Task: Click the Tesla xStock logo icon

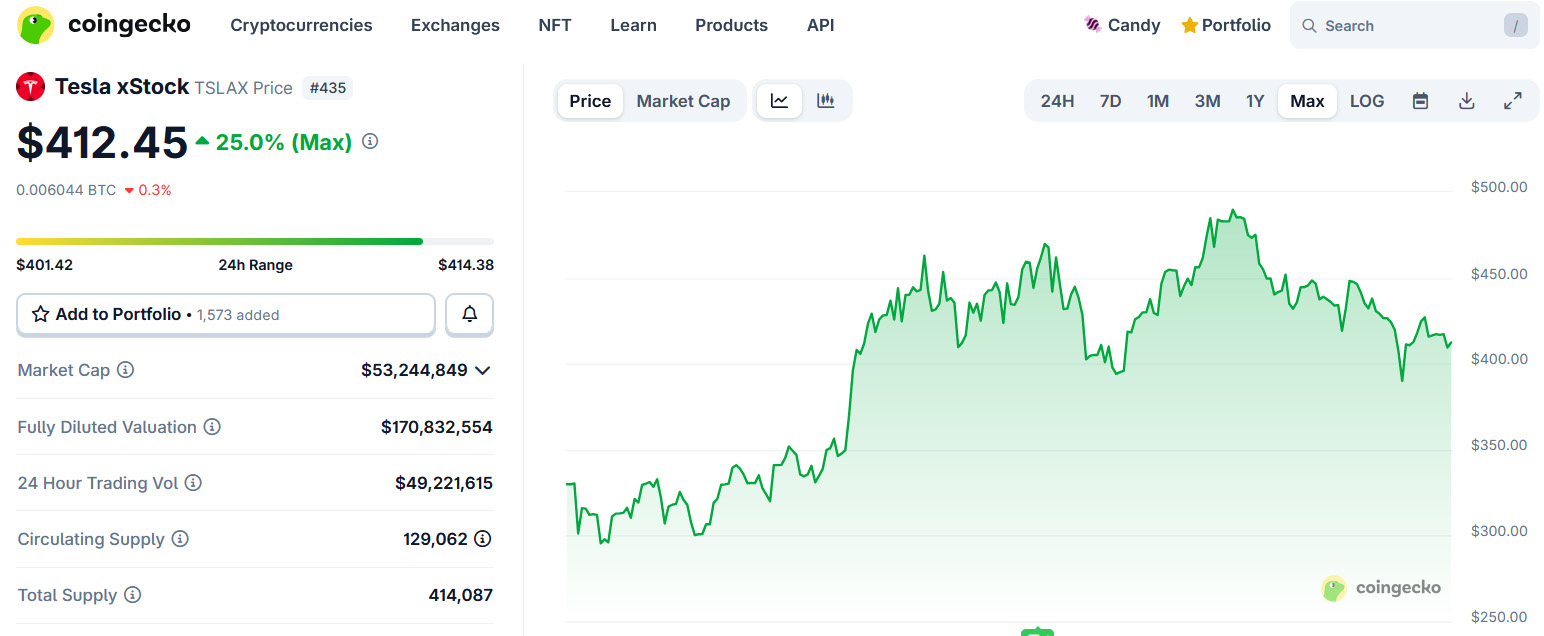Action: click(31, 87)
